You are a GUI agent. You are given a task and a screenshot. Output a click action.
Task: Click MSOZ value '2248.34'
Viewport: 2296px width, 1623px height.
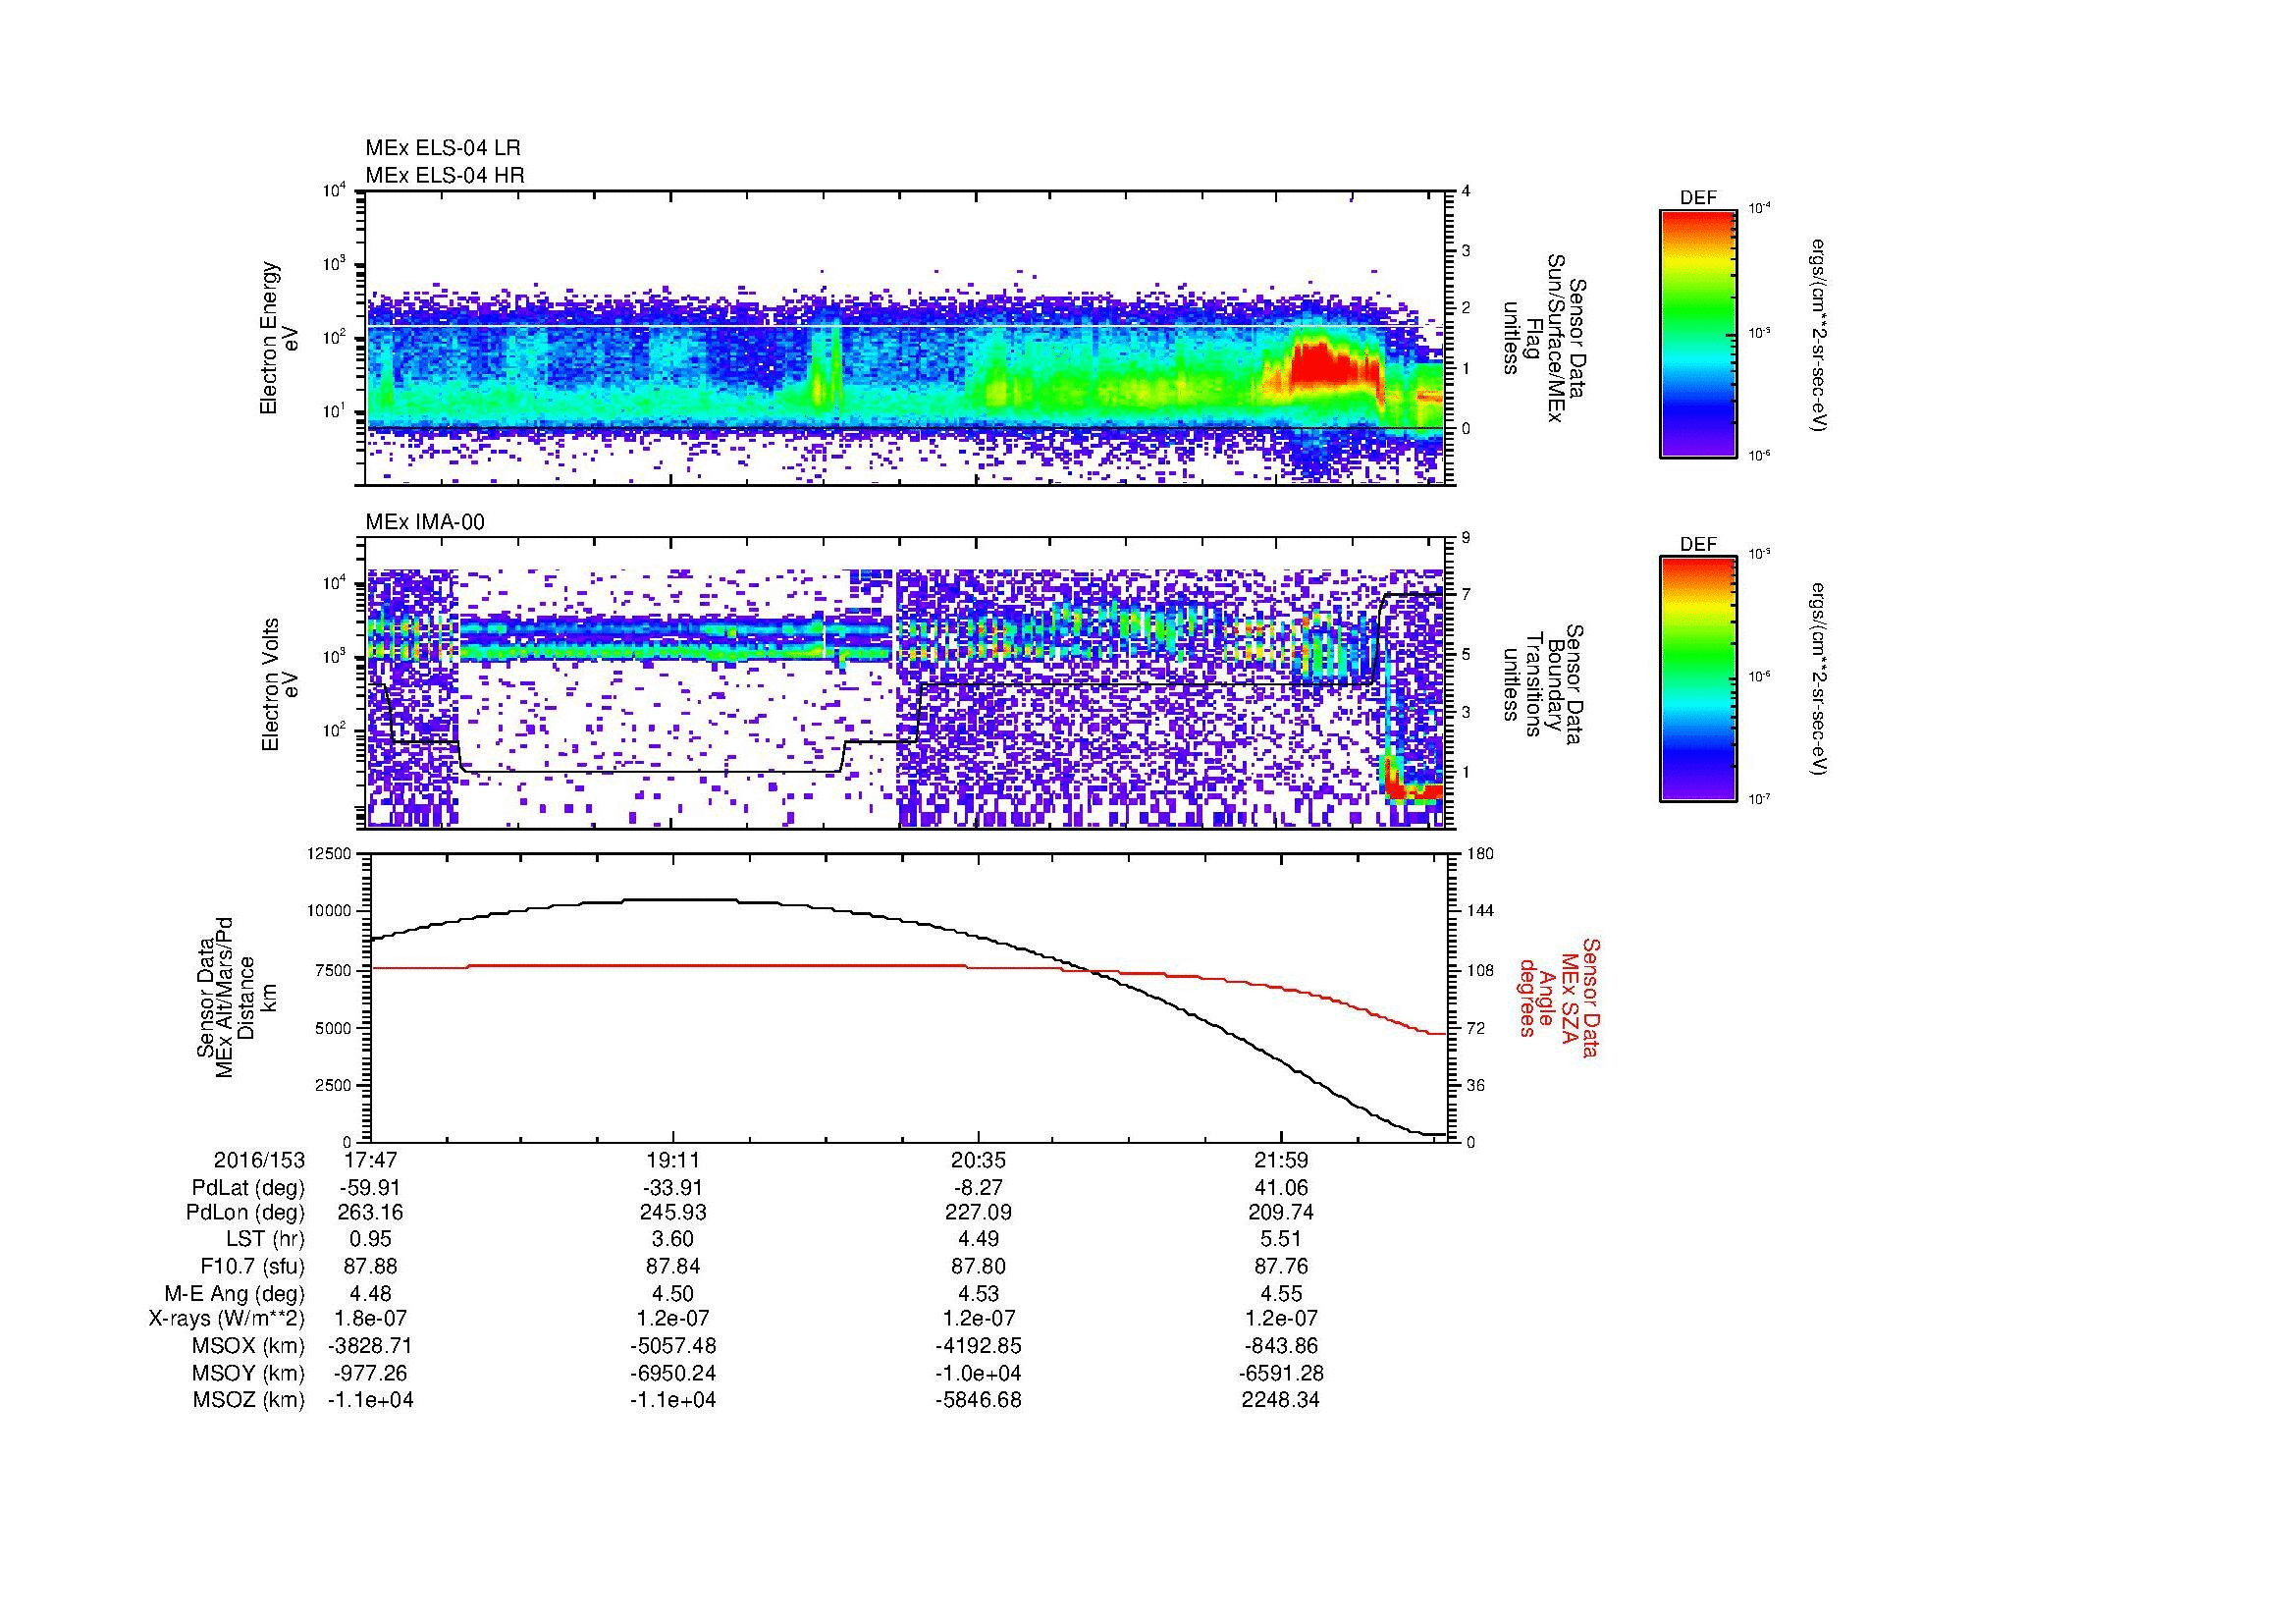pos(1281,1400)
